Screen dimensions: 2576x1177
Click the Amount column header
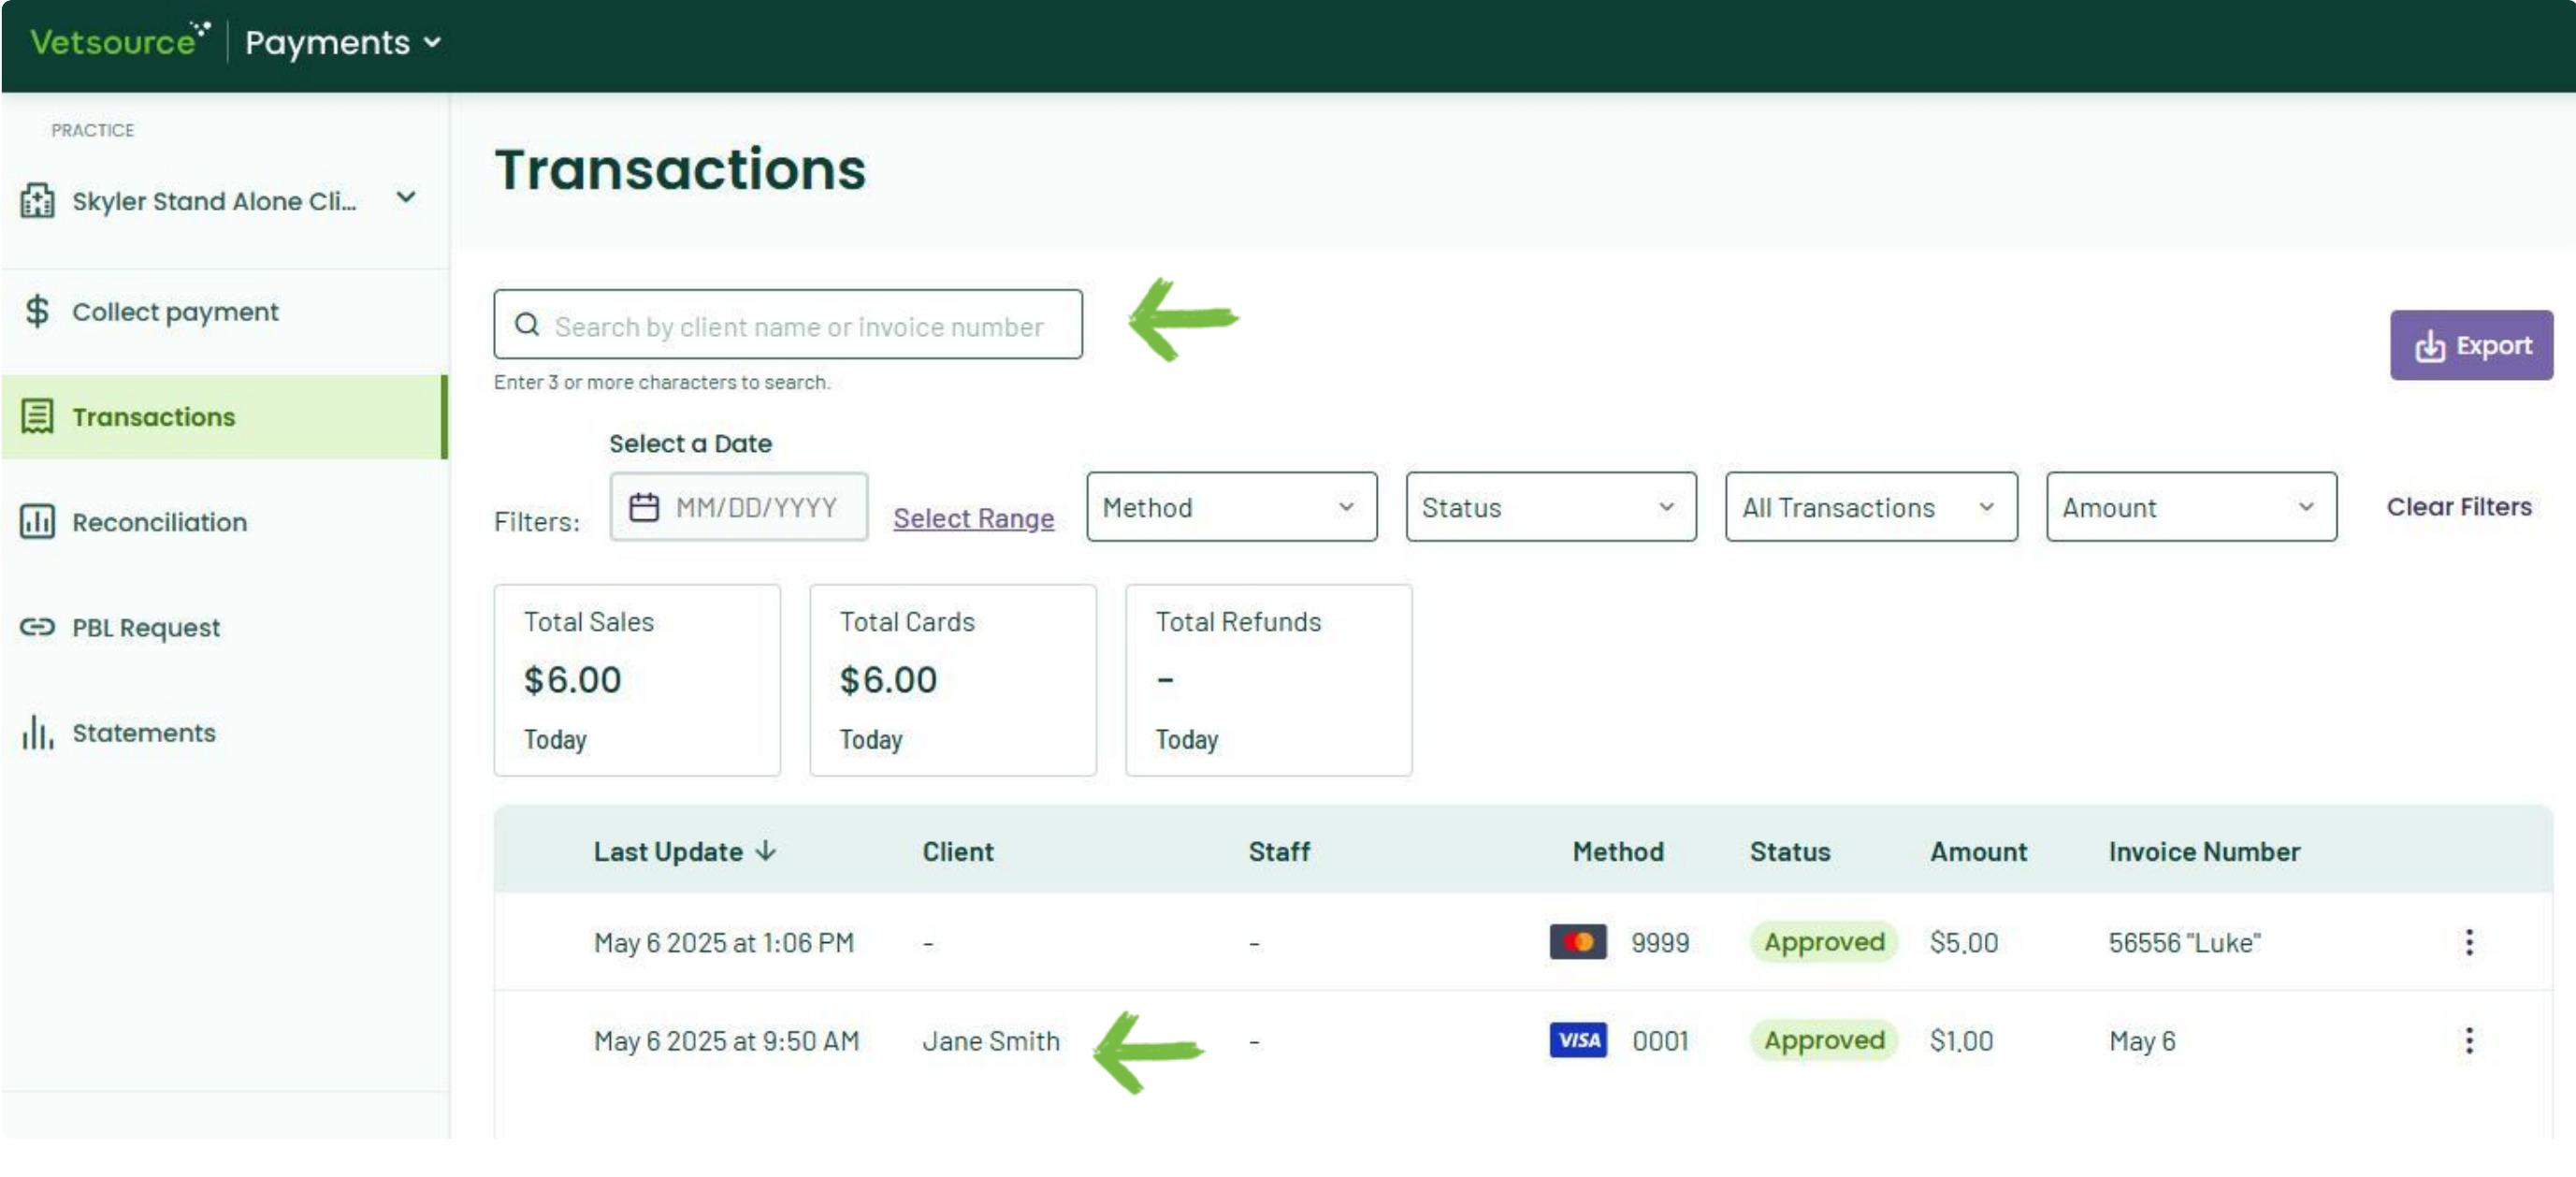tap(1978, 851)
